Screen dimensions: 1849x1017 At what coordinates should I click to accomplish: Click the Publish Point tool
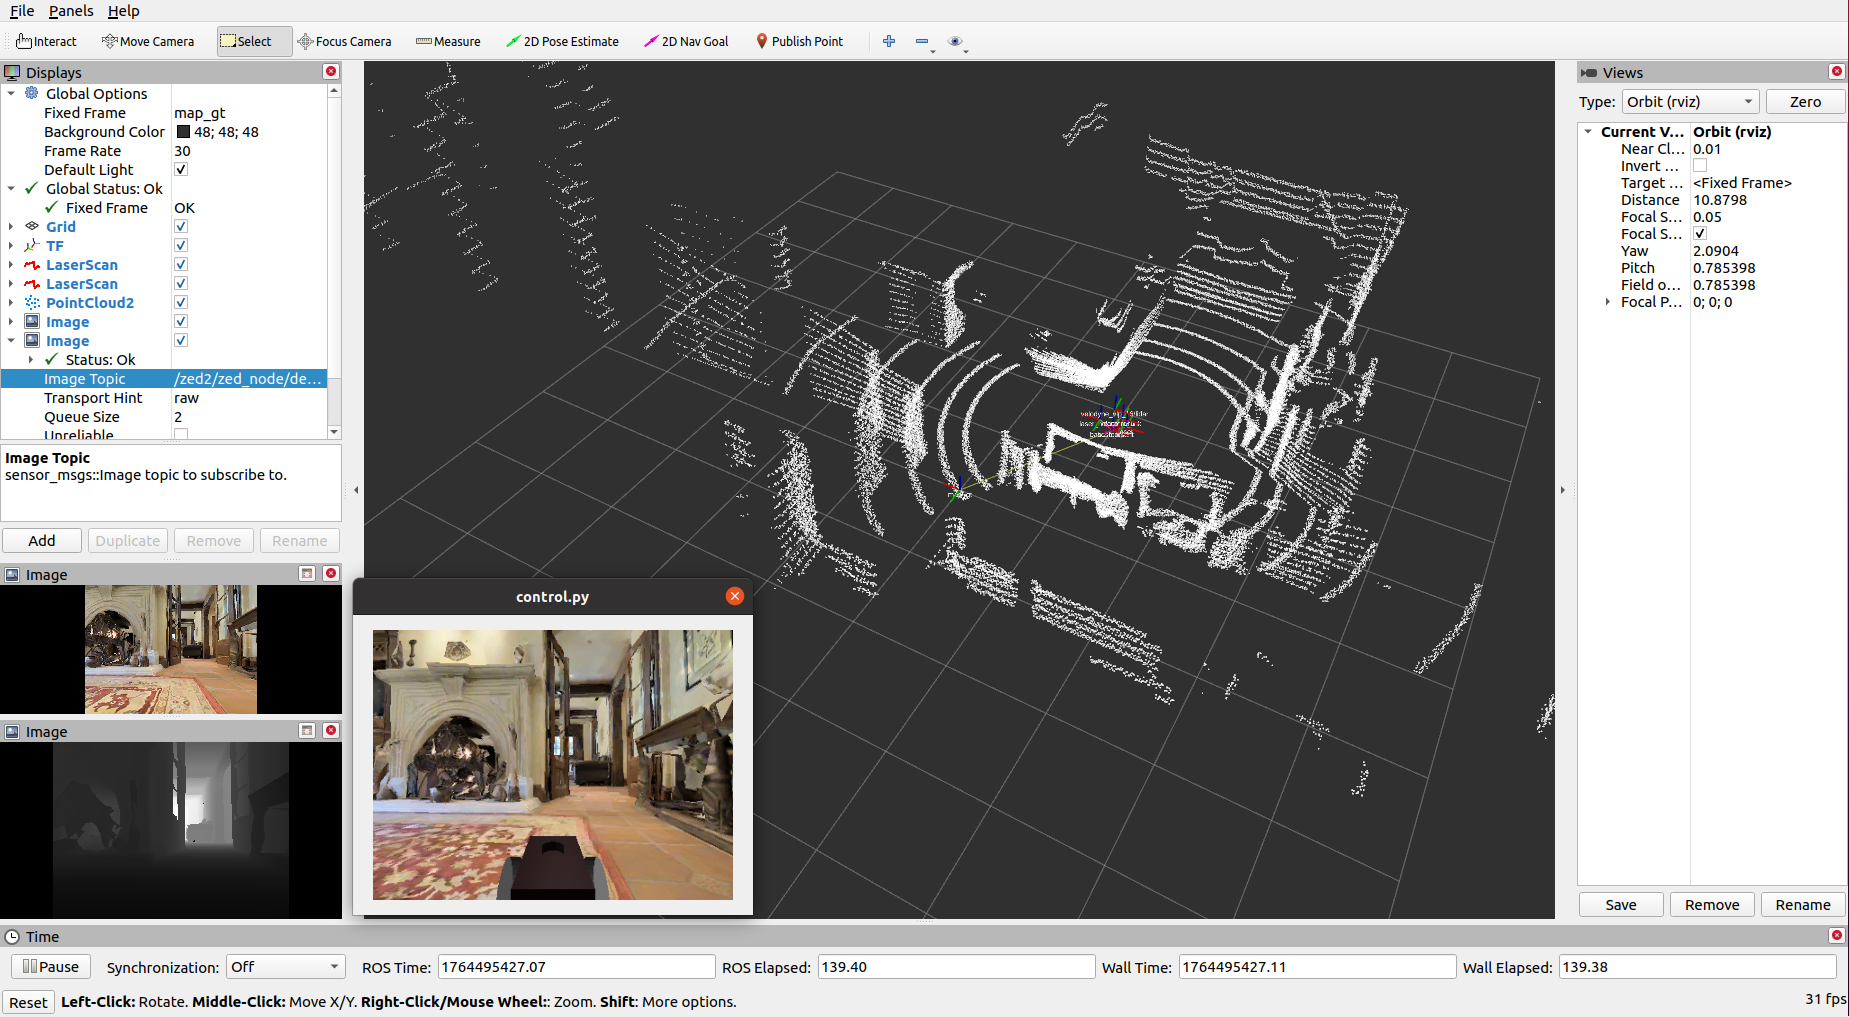799,41
